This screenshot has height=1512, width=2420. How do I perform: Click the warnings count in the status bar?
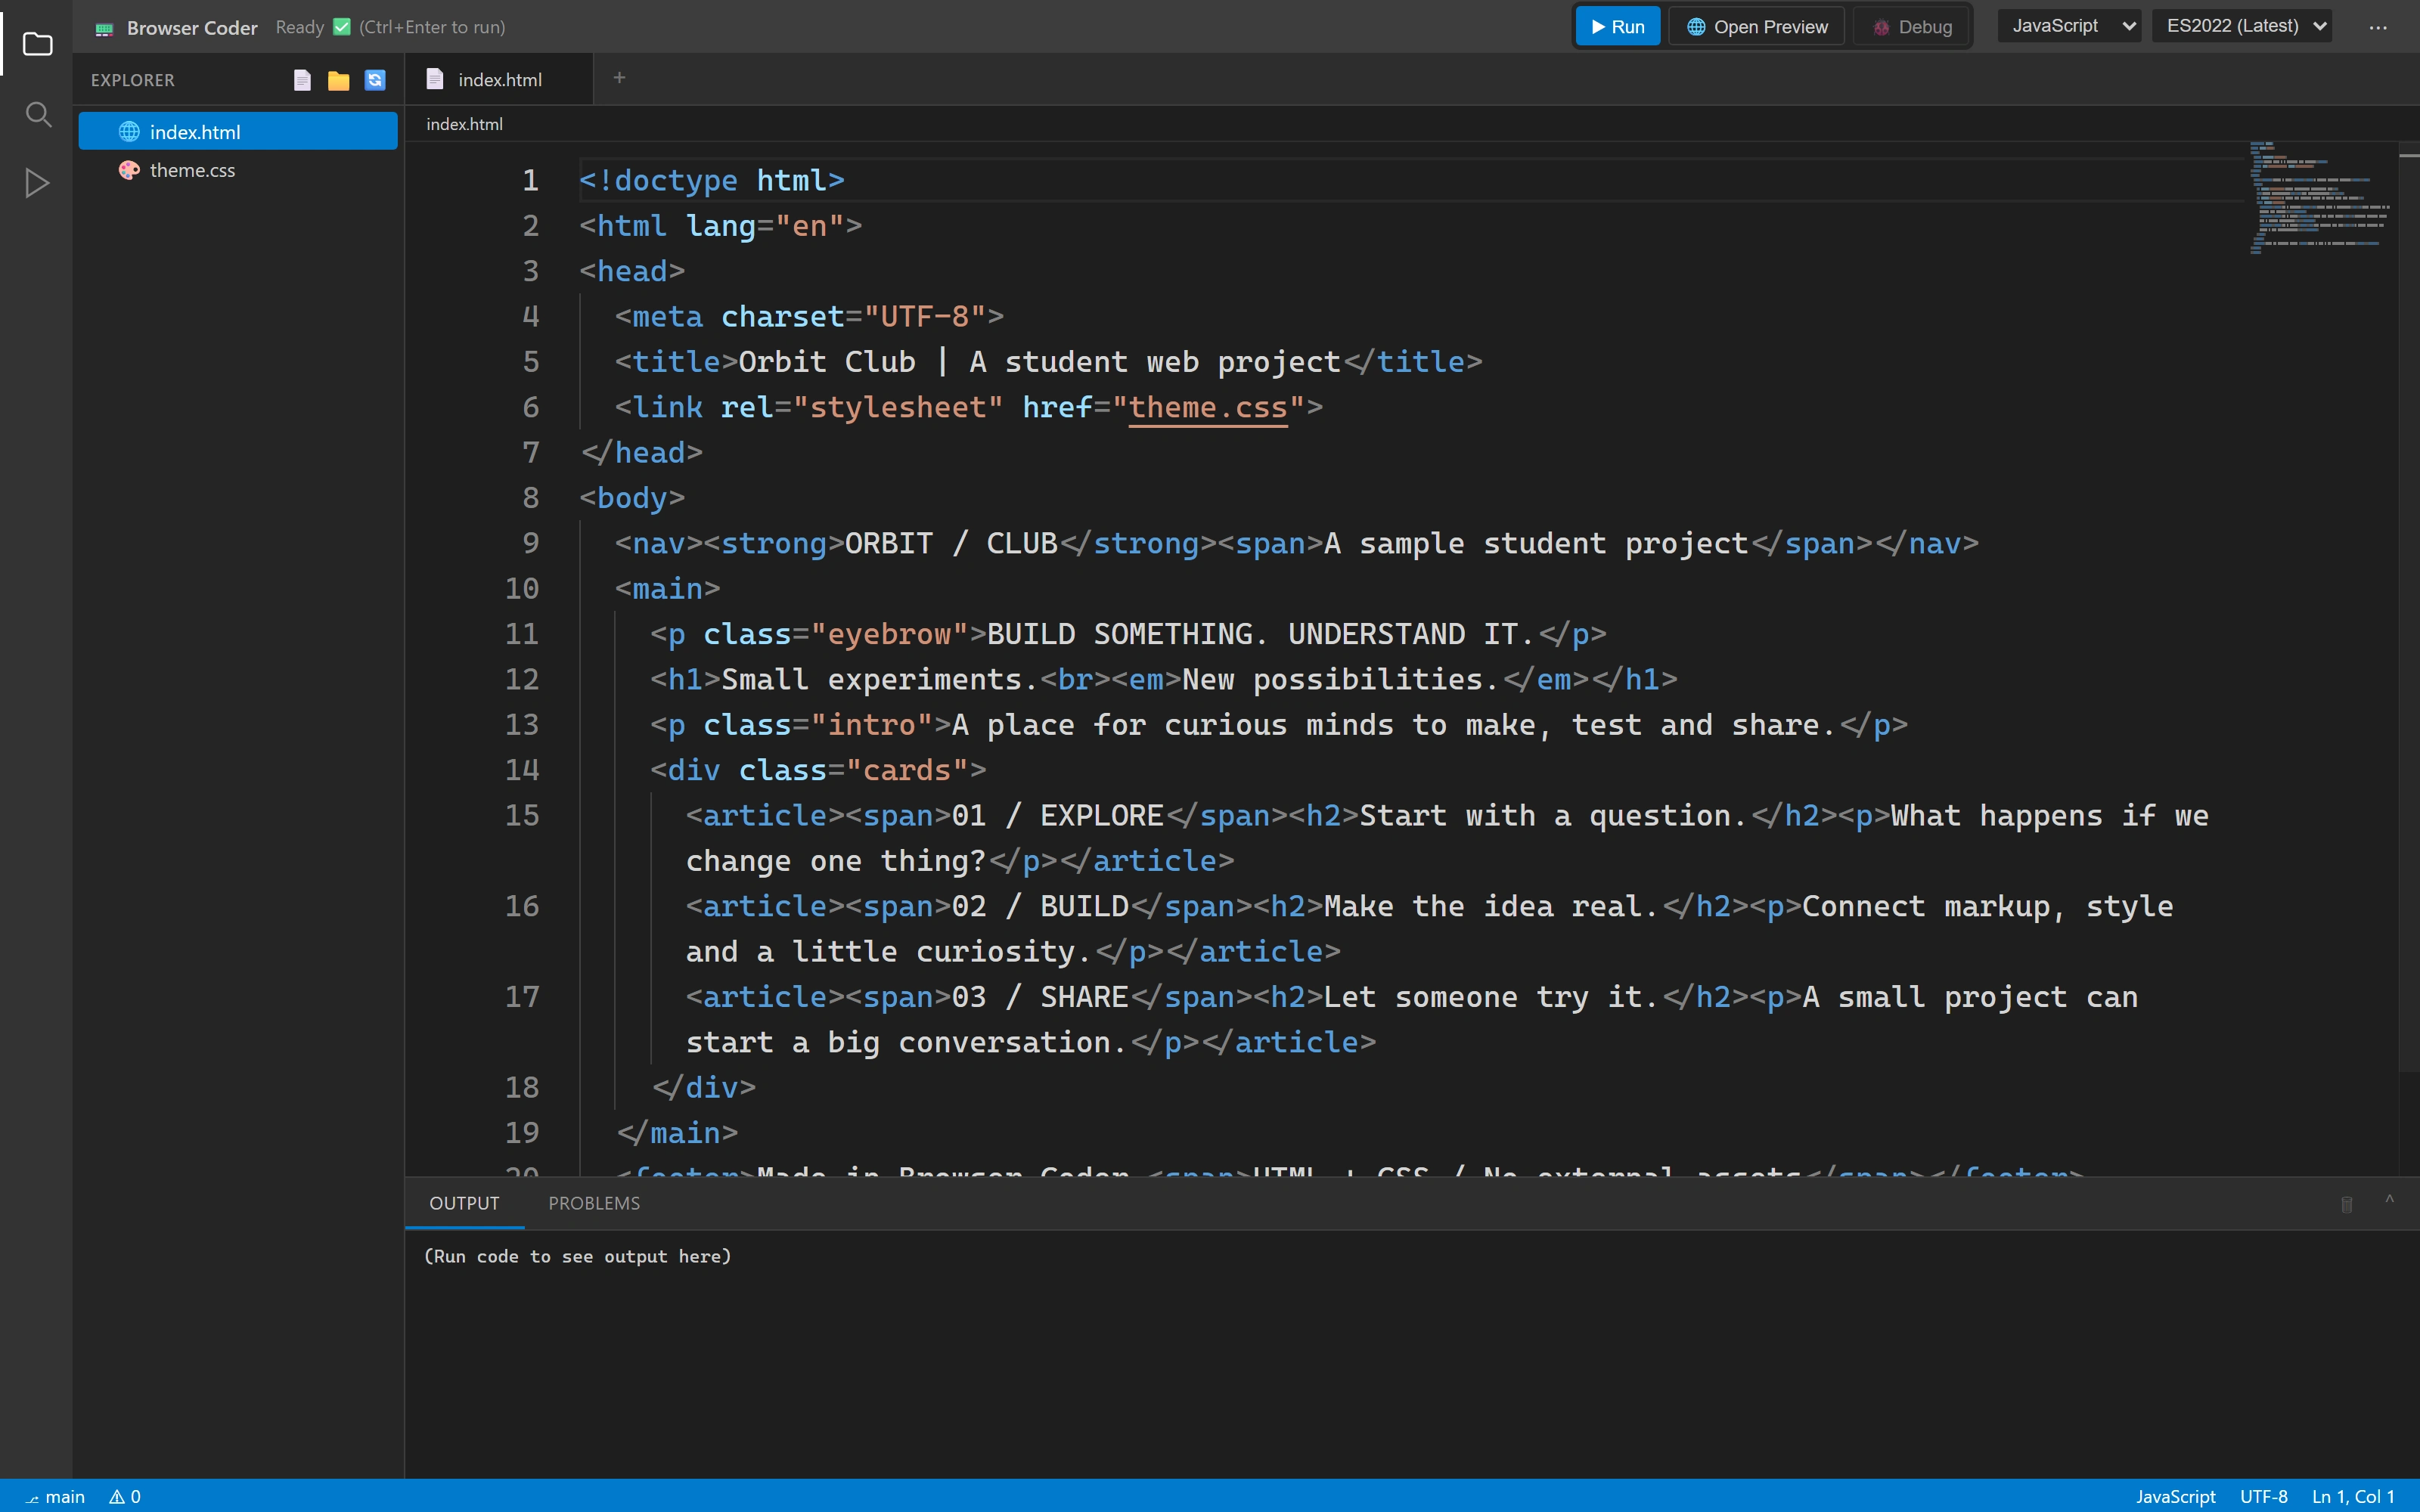pos(126,1496)
